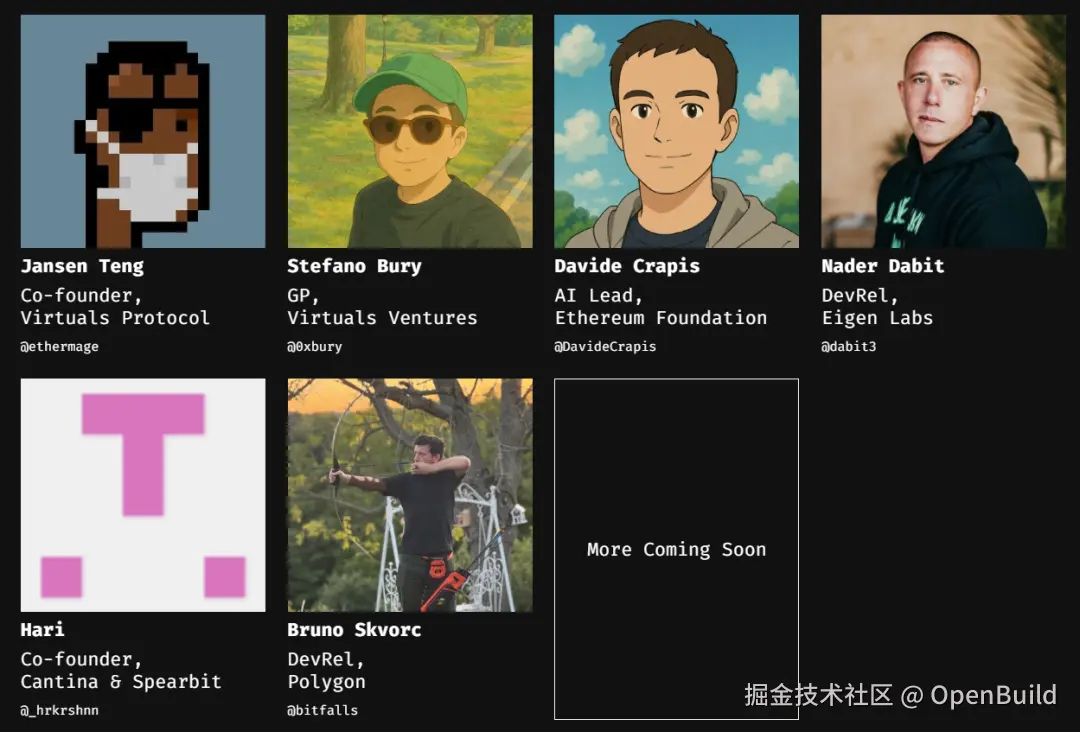1080x732 pixels.
Task: Click the name Jansen Teng
Action: (x=82, y=266)
